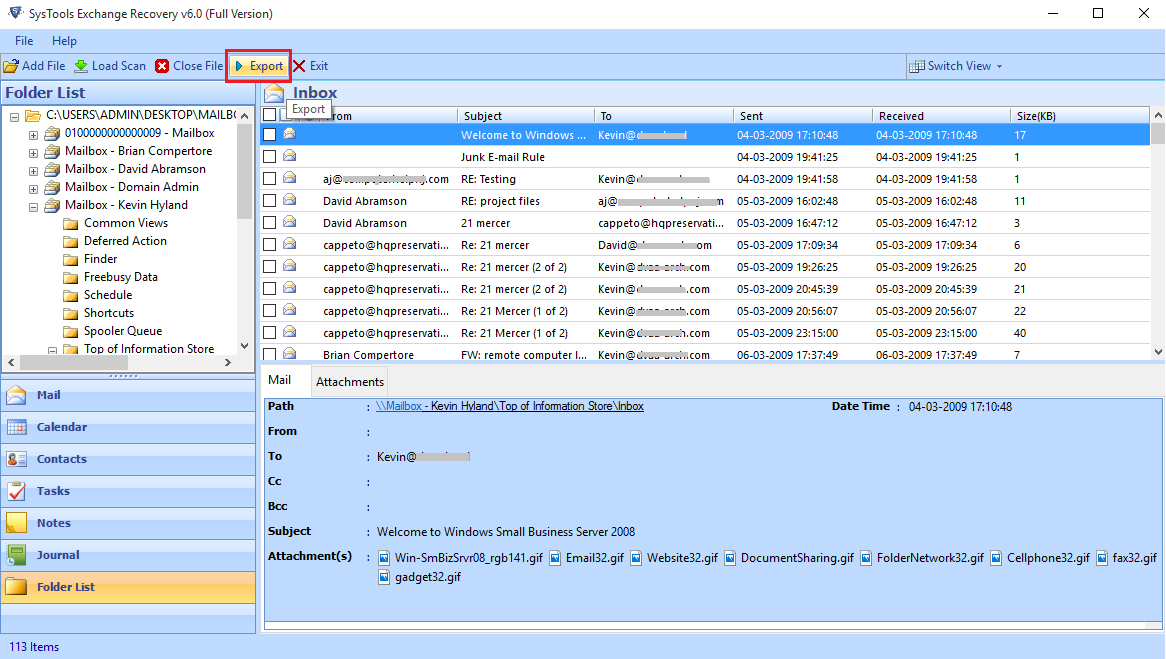
Task: Click the folder tree vertical scrollbar thumb
Action: [x=245, y=171]
